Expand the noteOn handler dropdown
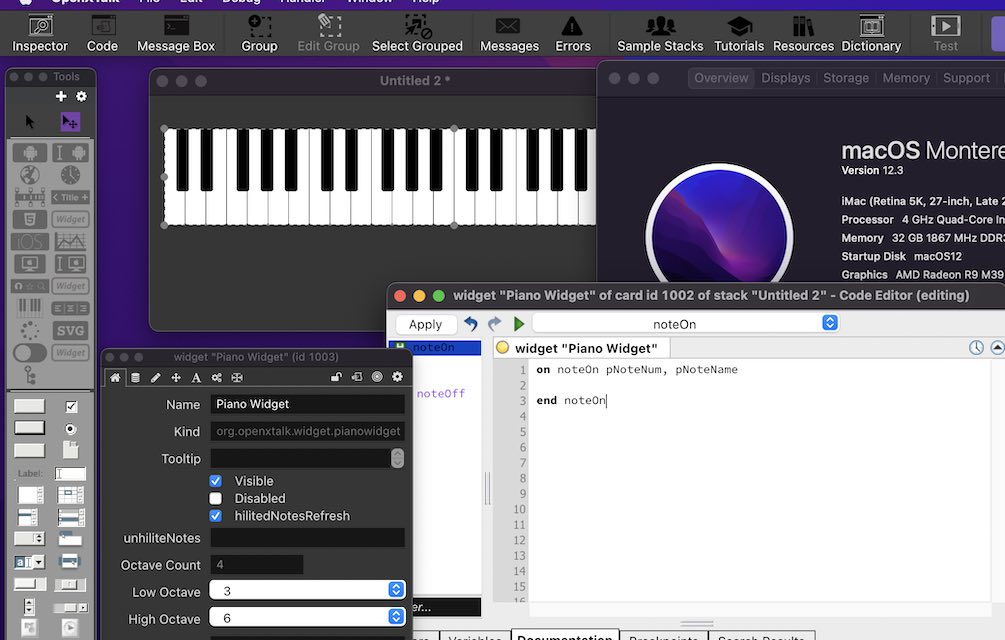This screenshot has width=1005, height=640. coord(685,324)
